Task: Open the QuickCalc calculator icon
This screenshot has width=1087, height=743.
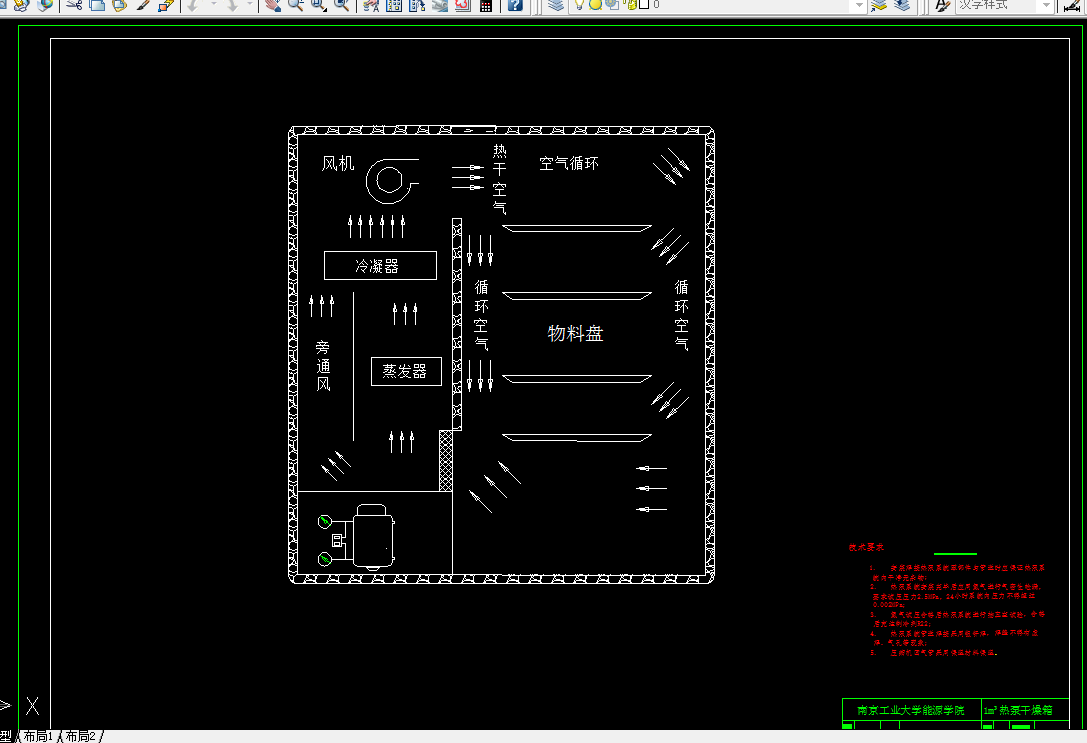Action: click(485, 5)
